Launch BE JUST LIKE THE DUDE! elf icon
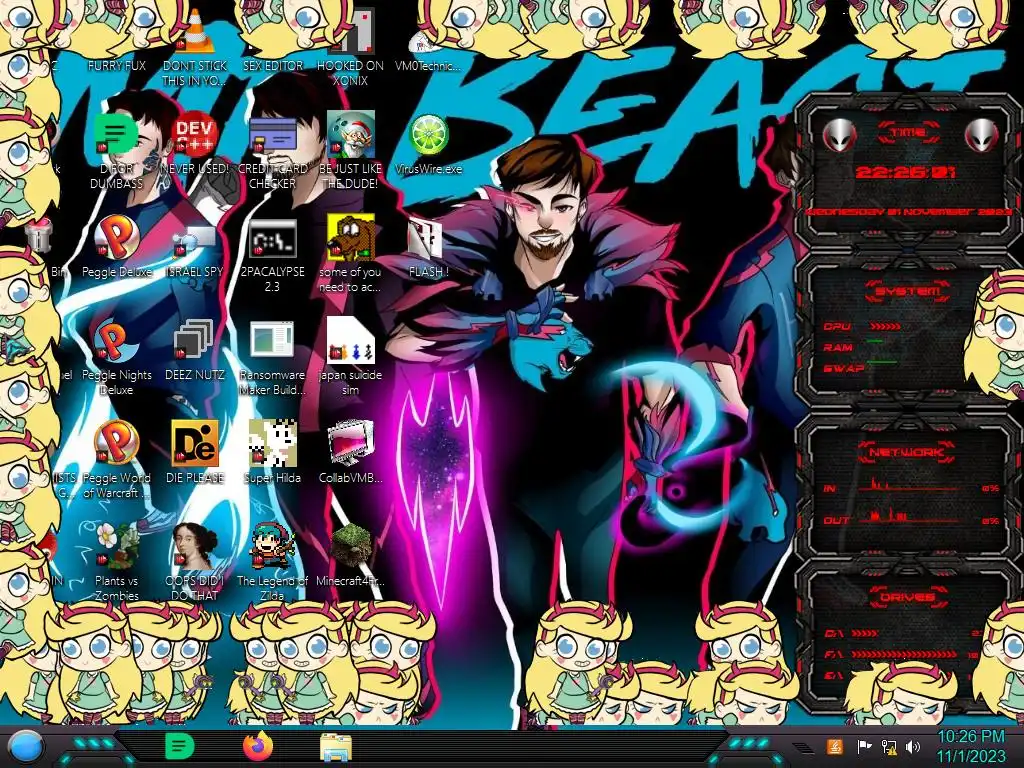 tap(351, 135)
